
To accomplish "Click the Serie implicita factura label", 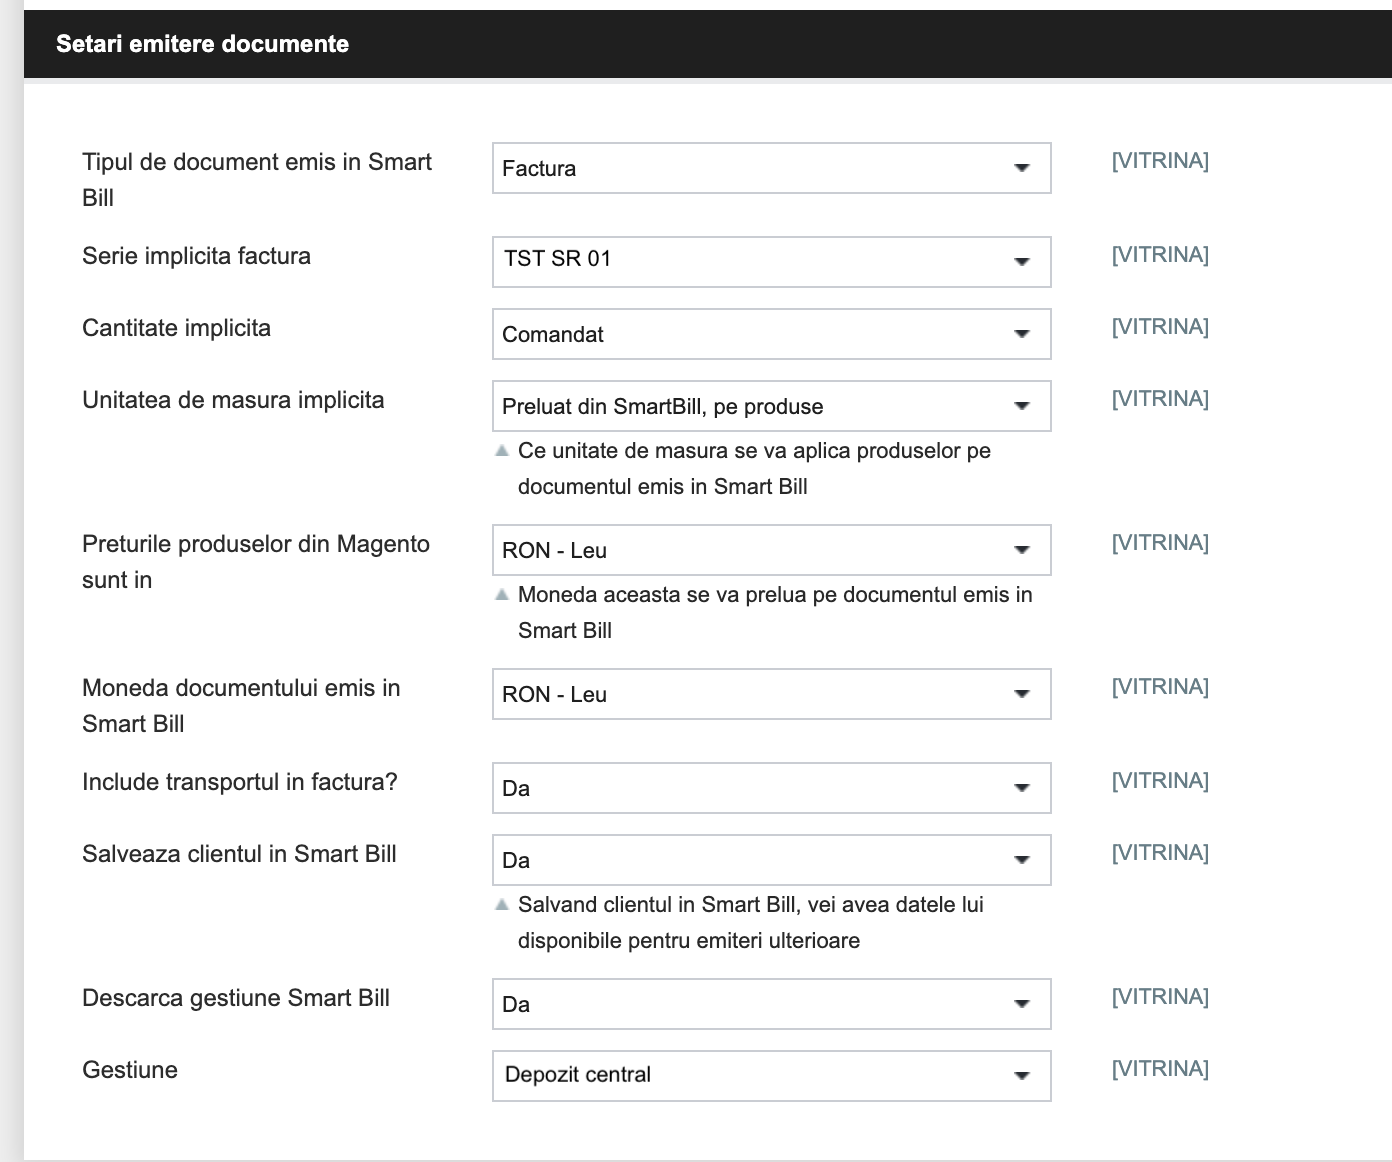I will pos(196,256).
